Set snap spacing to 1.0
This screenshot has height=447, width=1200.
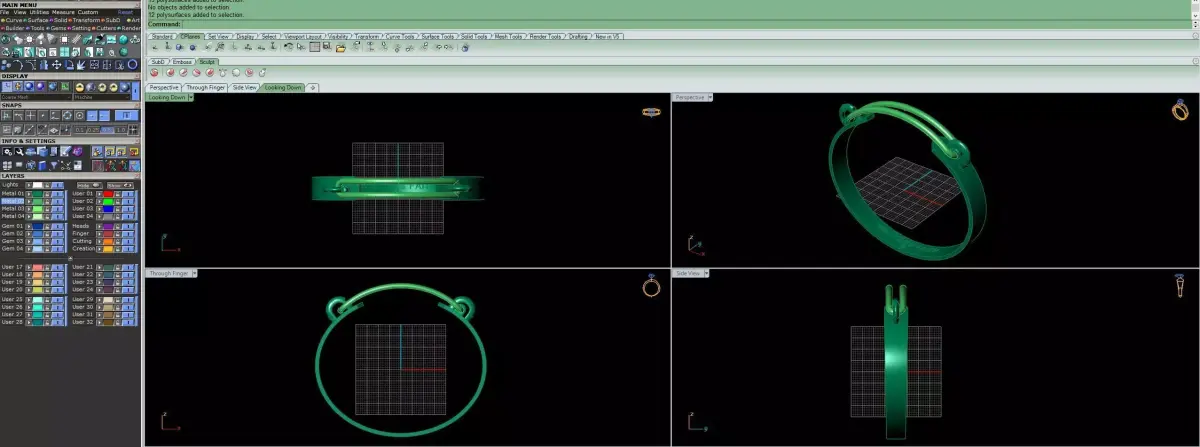(121, 130)
